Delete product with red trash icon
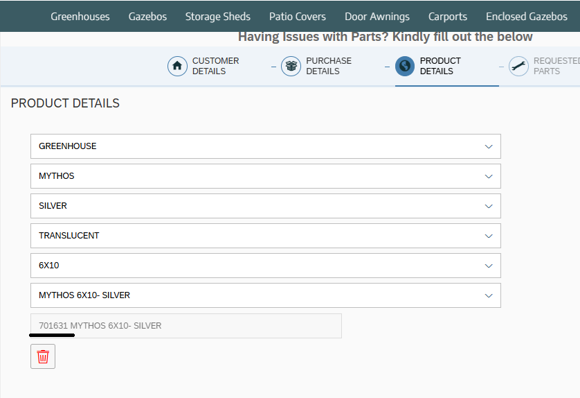Image resolution: width=580 pixels, height=398 pixels. click(x=43, y=357)
